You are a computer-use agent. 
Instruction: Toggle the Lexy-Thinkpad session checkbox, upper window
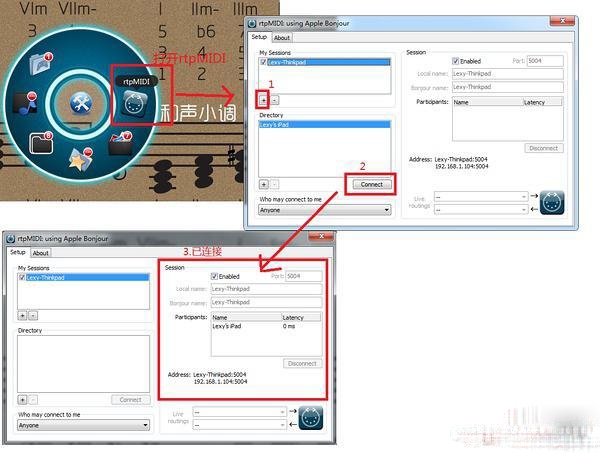click(x=263, y=62)
